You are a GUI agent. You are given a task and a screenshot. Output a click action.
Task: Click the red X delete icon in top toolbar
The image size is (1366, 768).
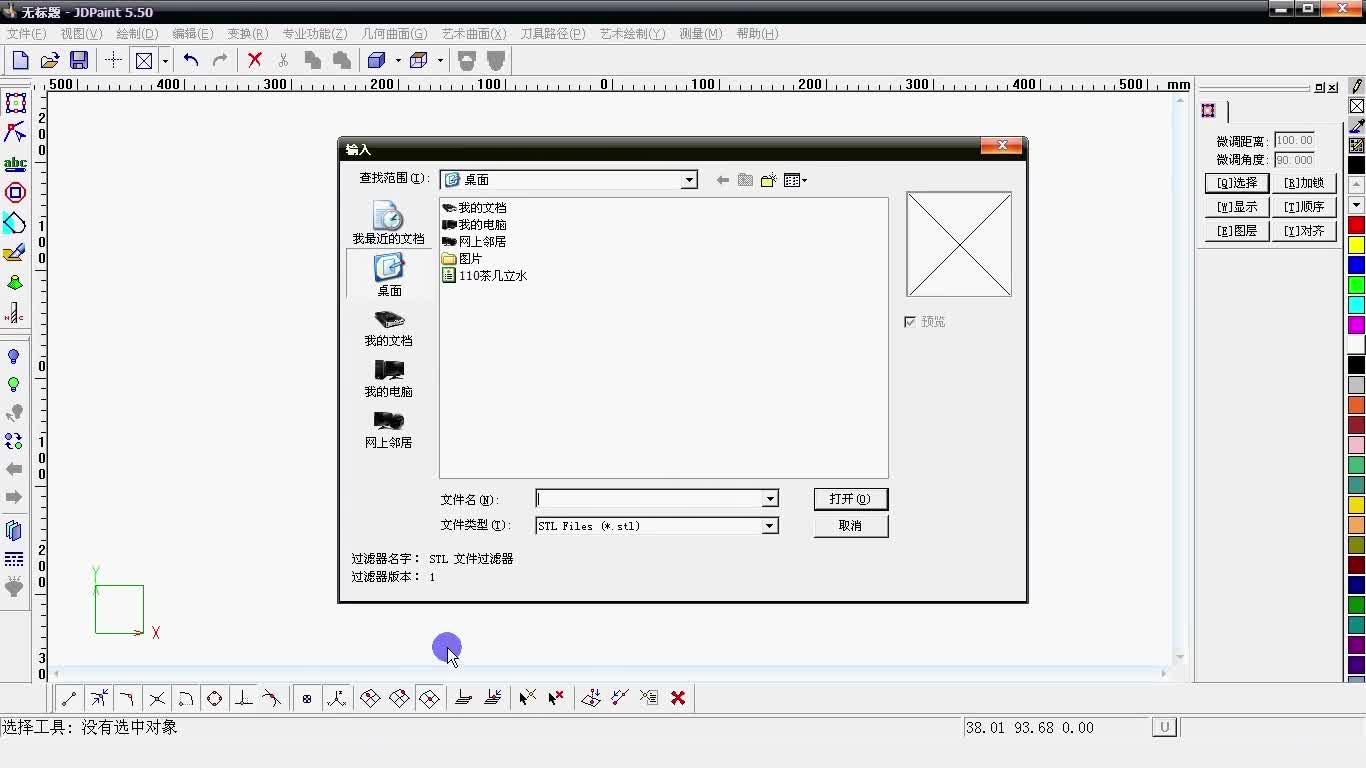pyautogui.click(x=254, y=60)
